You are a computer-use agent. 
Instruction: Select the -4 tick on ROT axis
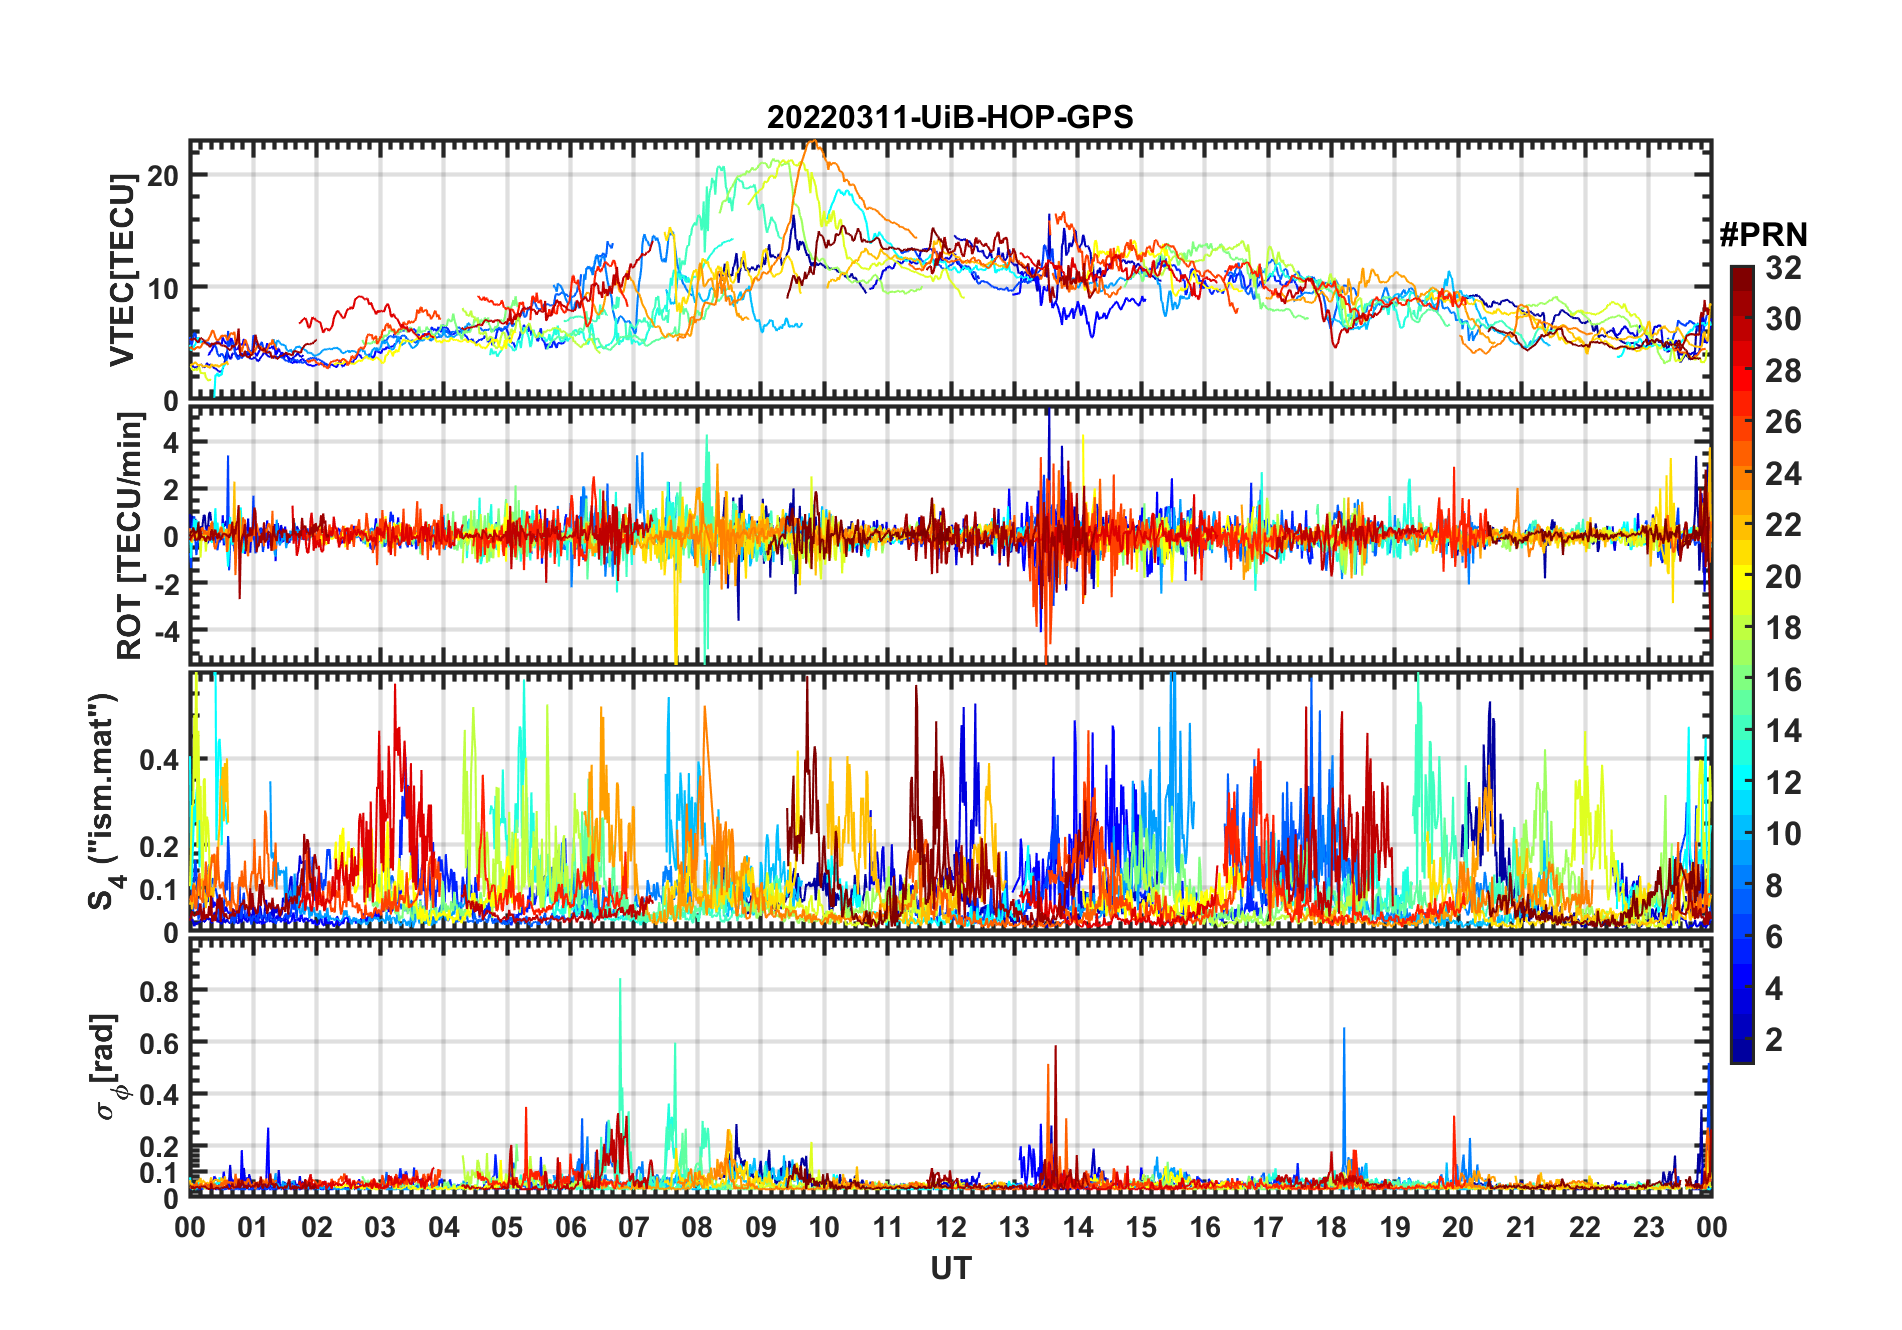(165, 631)
